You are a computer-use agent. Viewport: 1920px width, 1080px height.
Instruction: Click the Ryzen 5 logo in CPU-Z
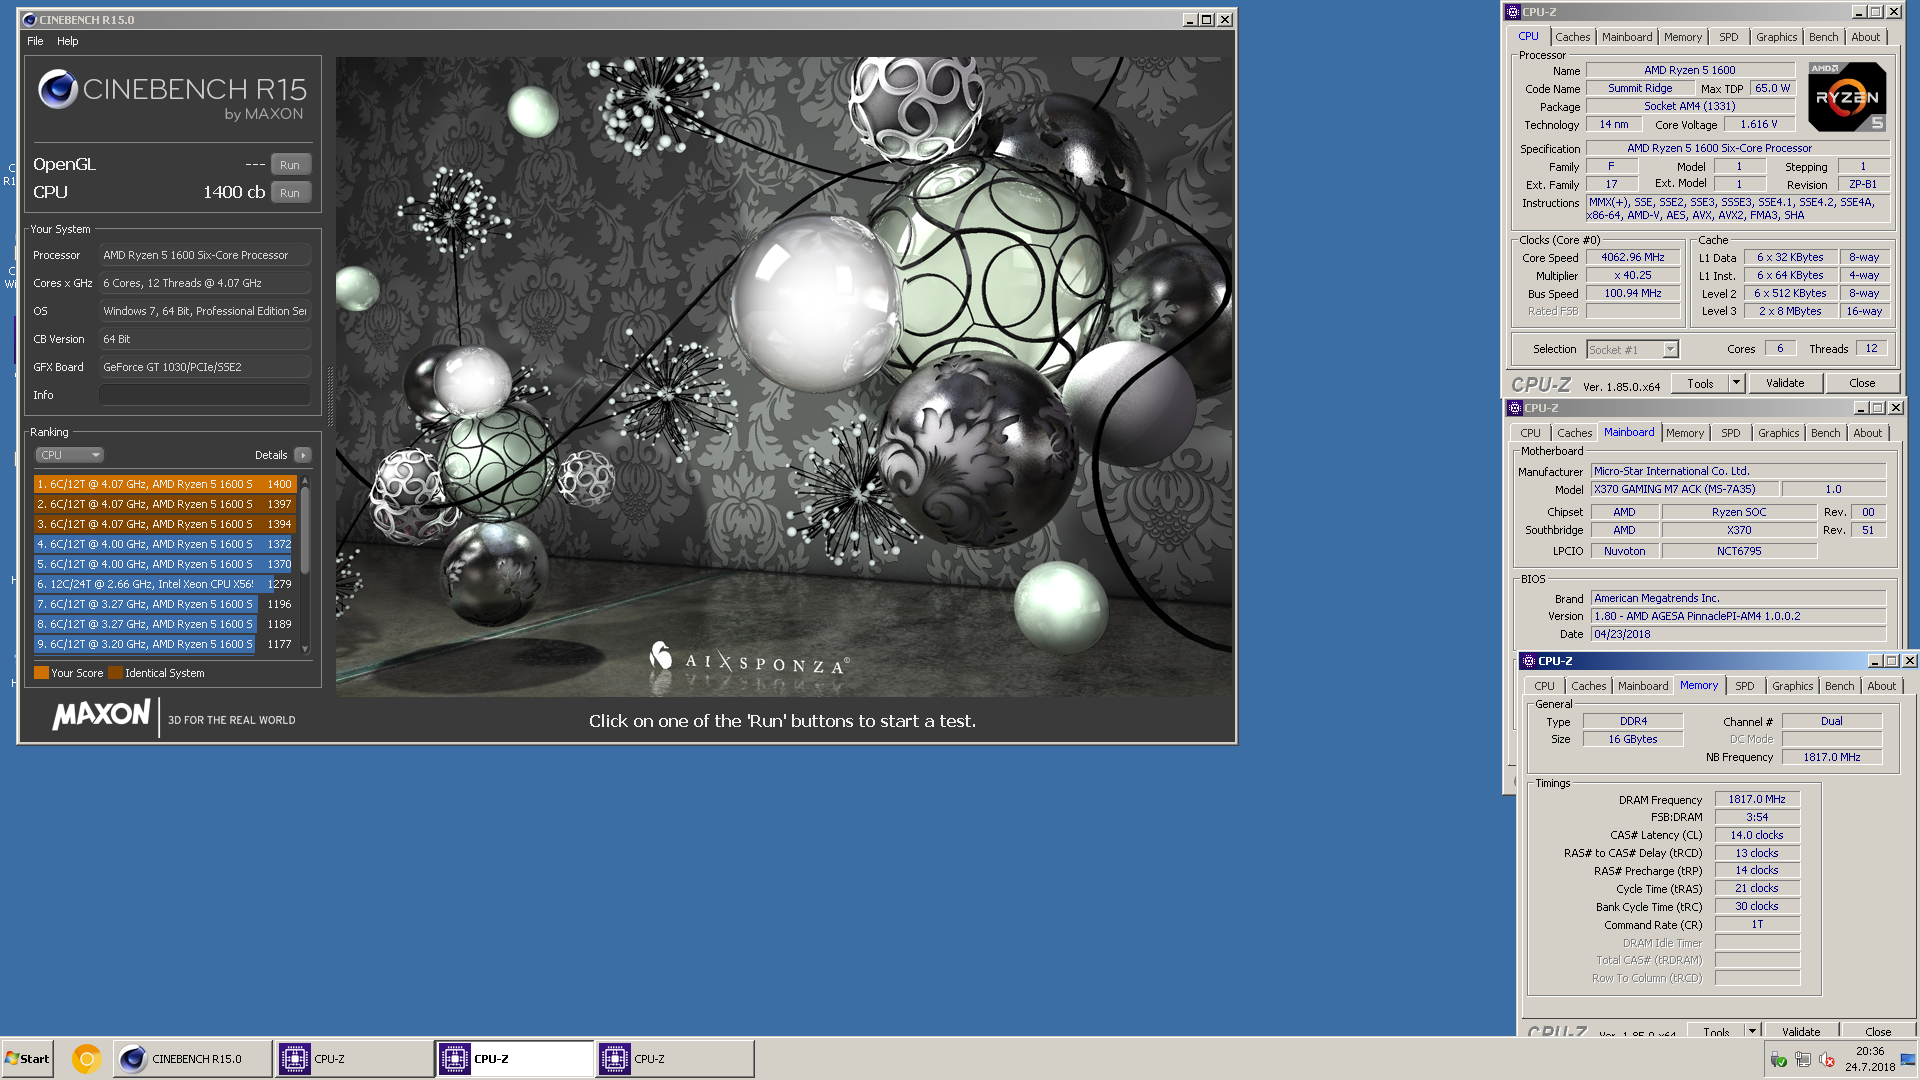click(x=1847, y=97)
